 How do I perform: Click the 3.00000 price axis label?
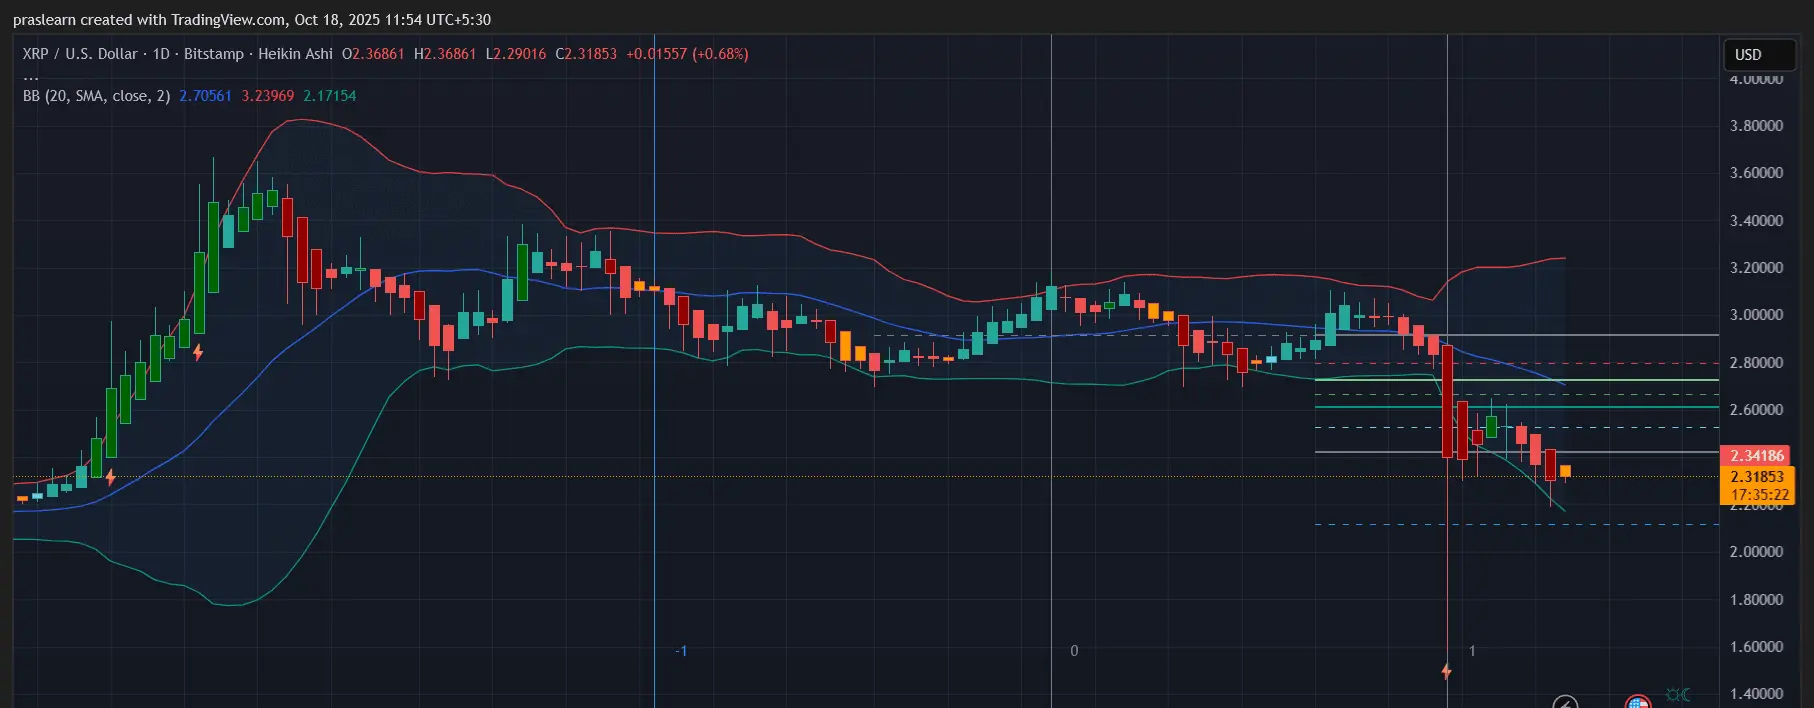tap(1756, 315)
